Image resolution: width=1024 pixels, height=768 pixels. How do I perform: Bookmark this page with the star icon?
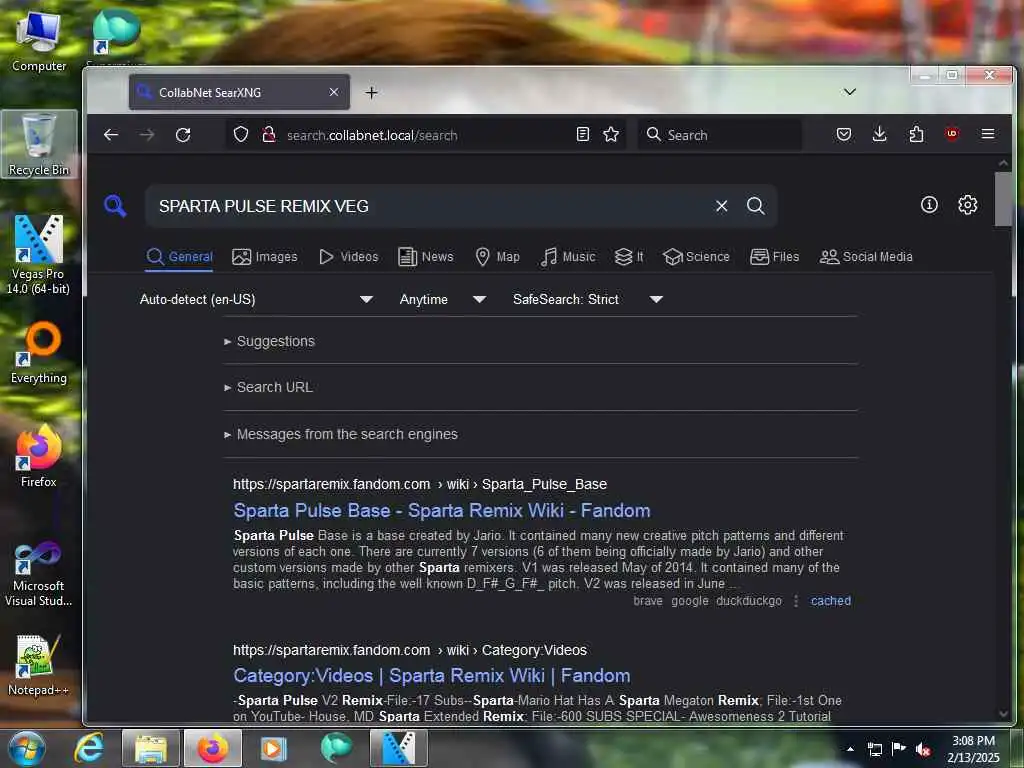click(x=611, y=135)
